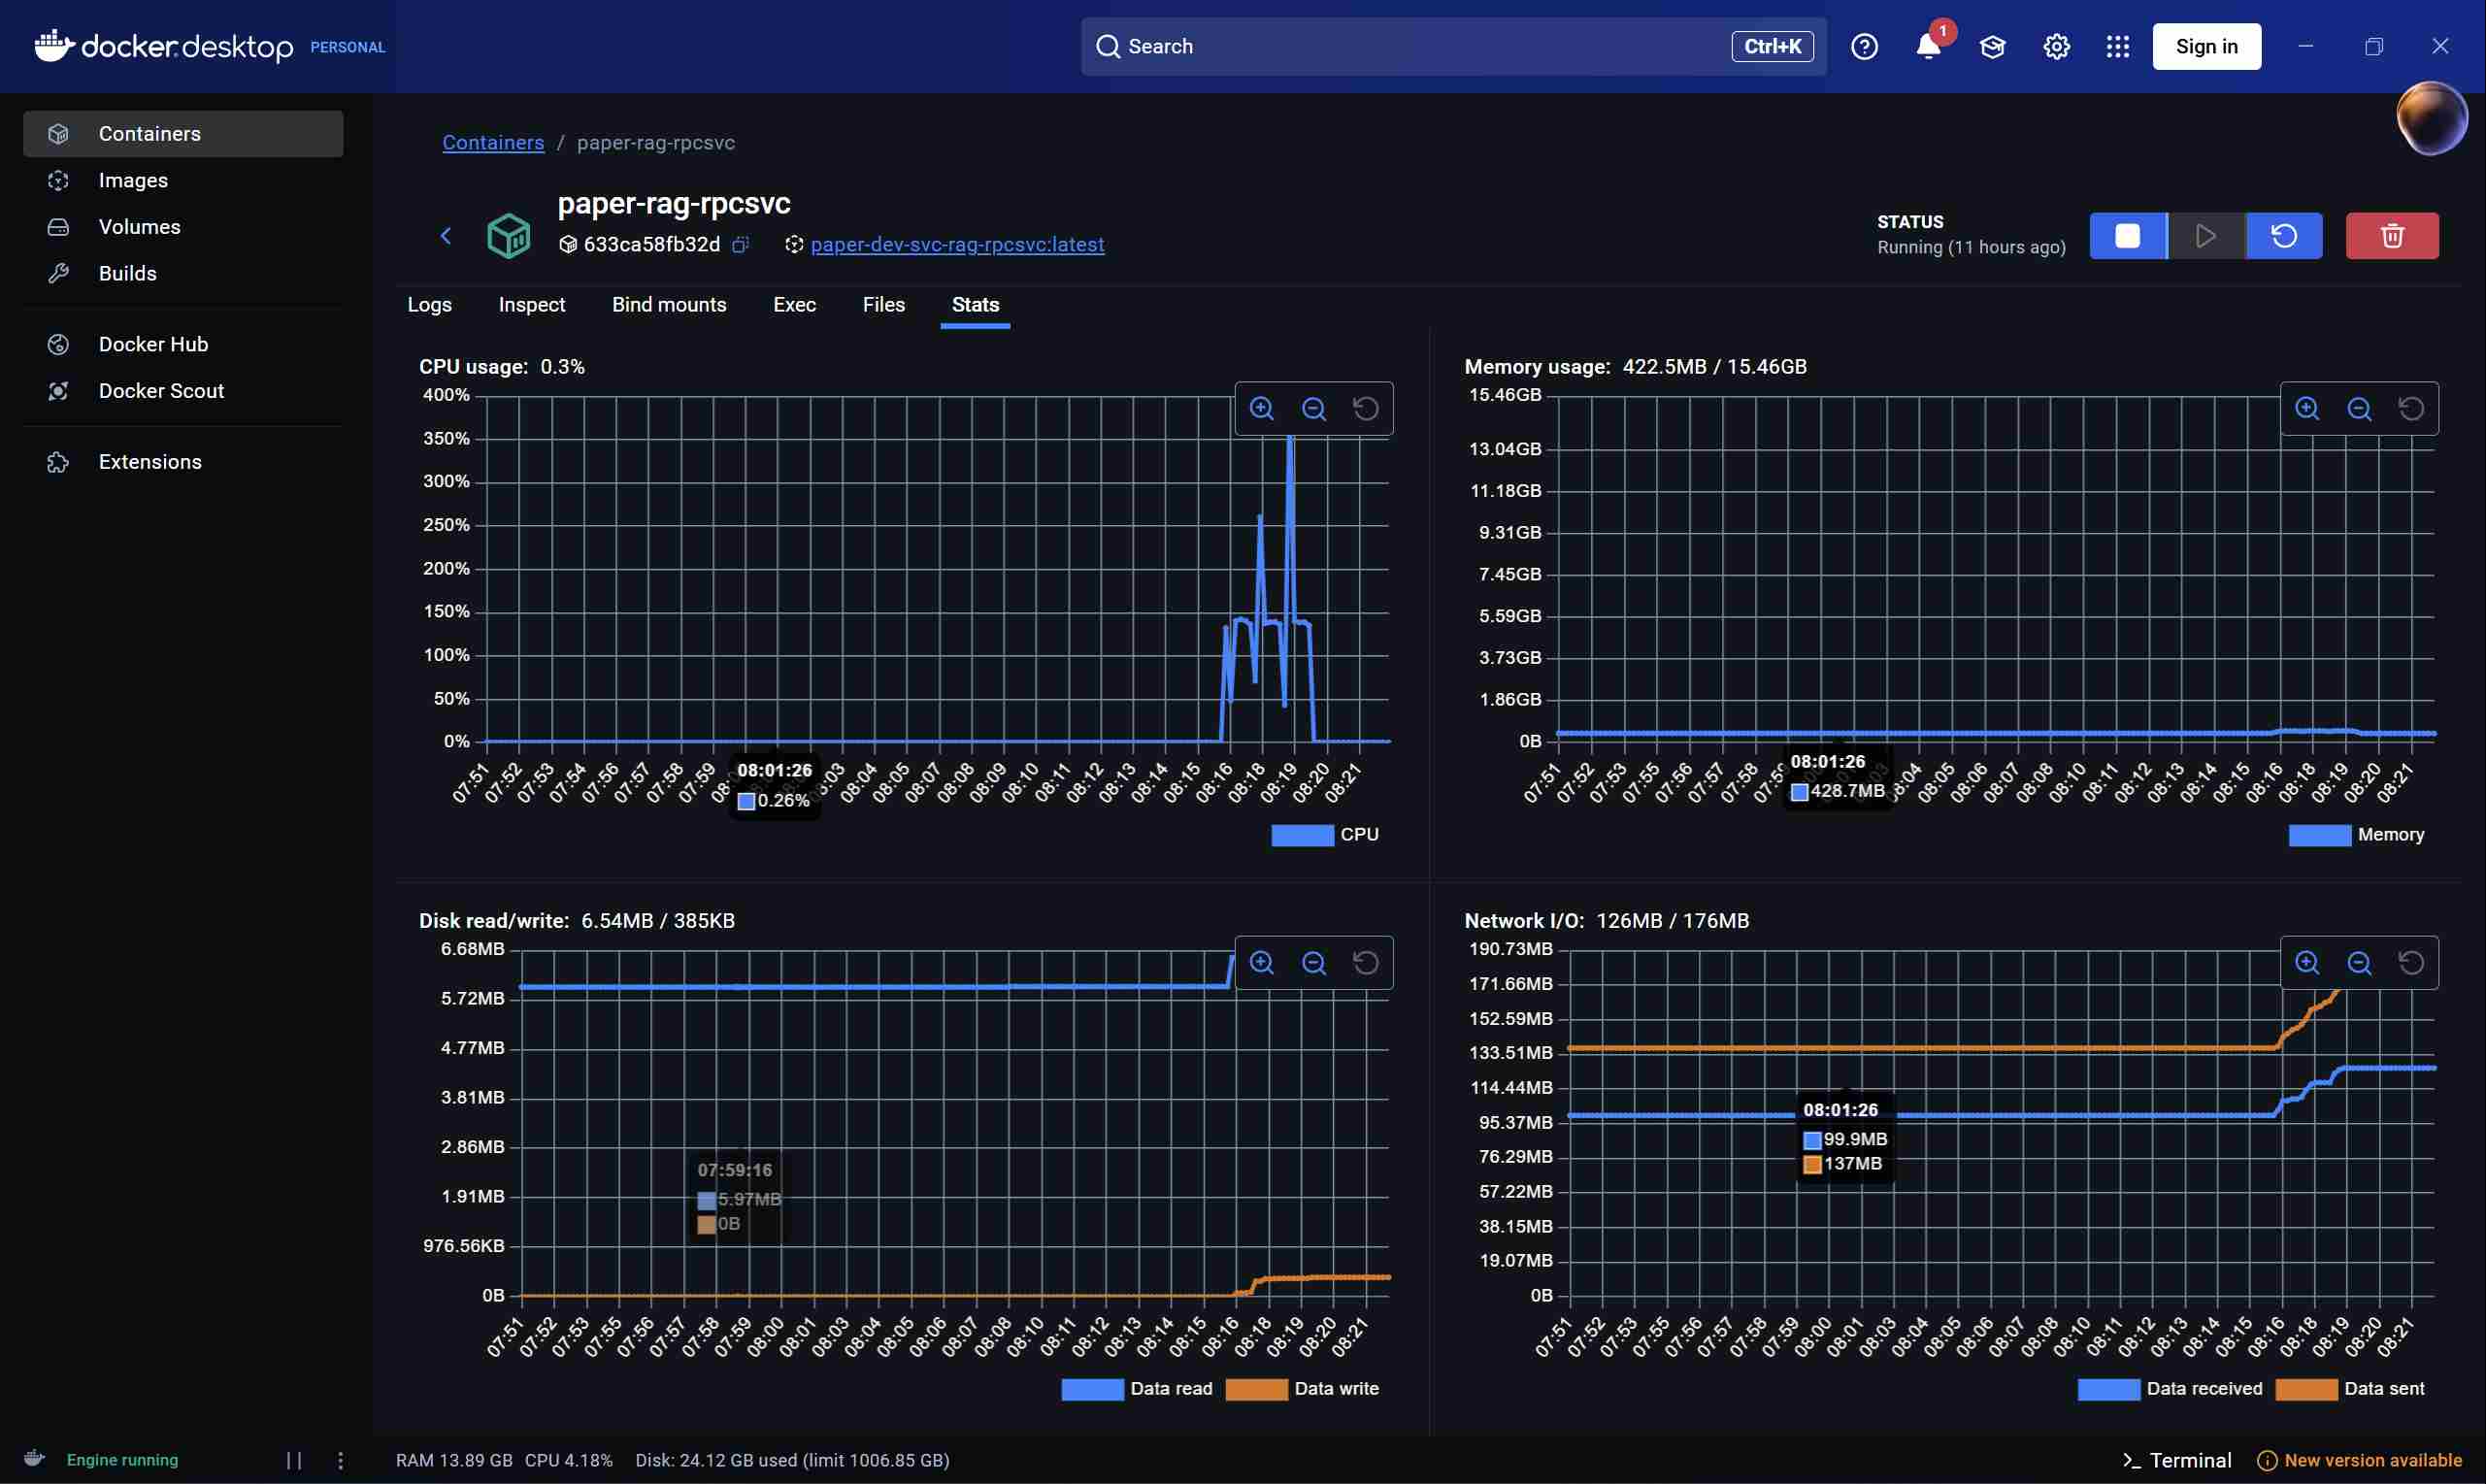Select the Stats tab
2486x1484 pixels.
pos(976,305)
